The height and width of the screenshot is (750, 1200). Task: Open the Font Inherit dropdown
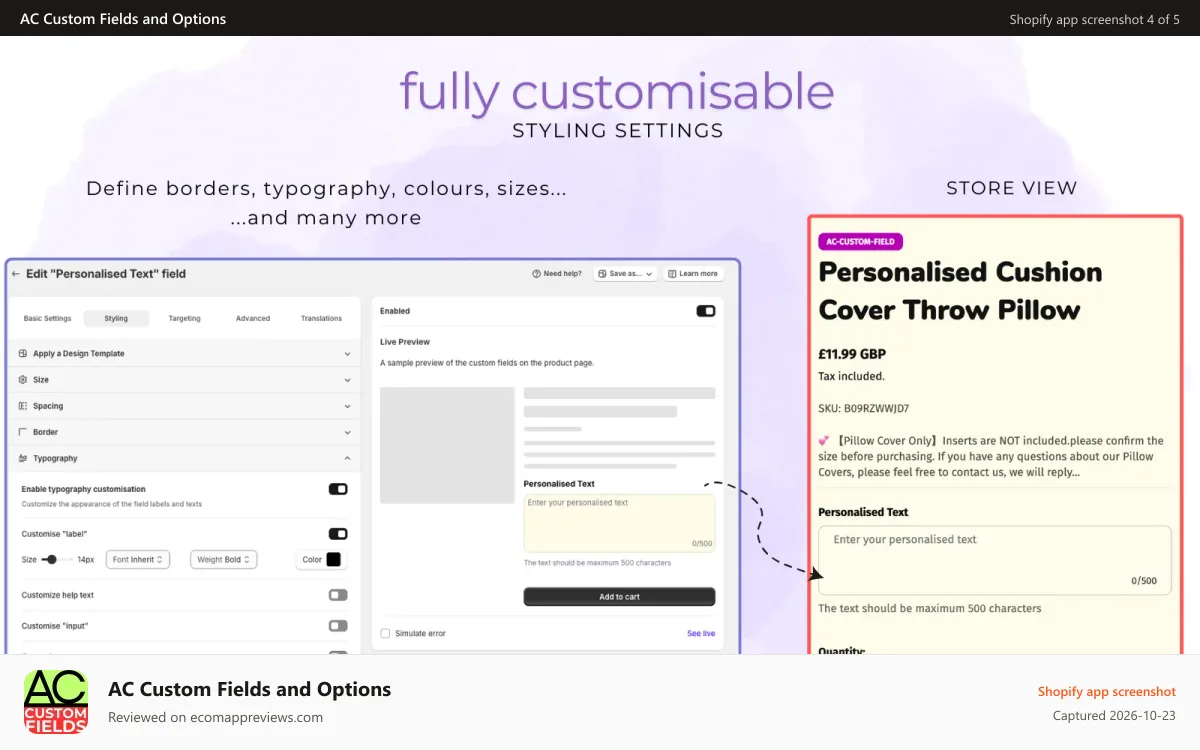138,560
